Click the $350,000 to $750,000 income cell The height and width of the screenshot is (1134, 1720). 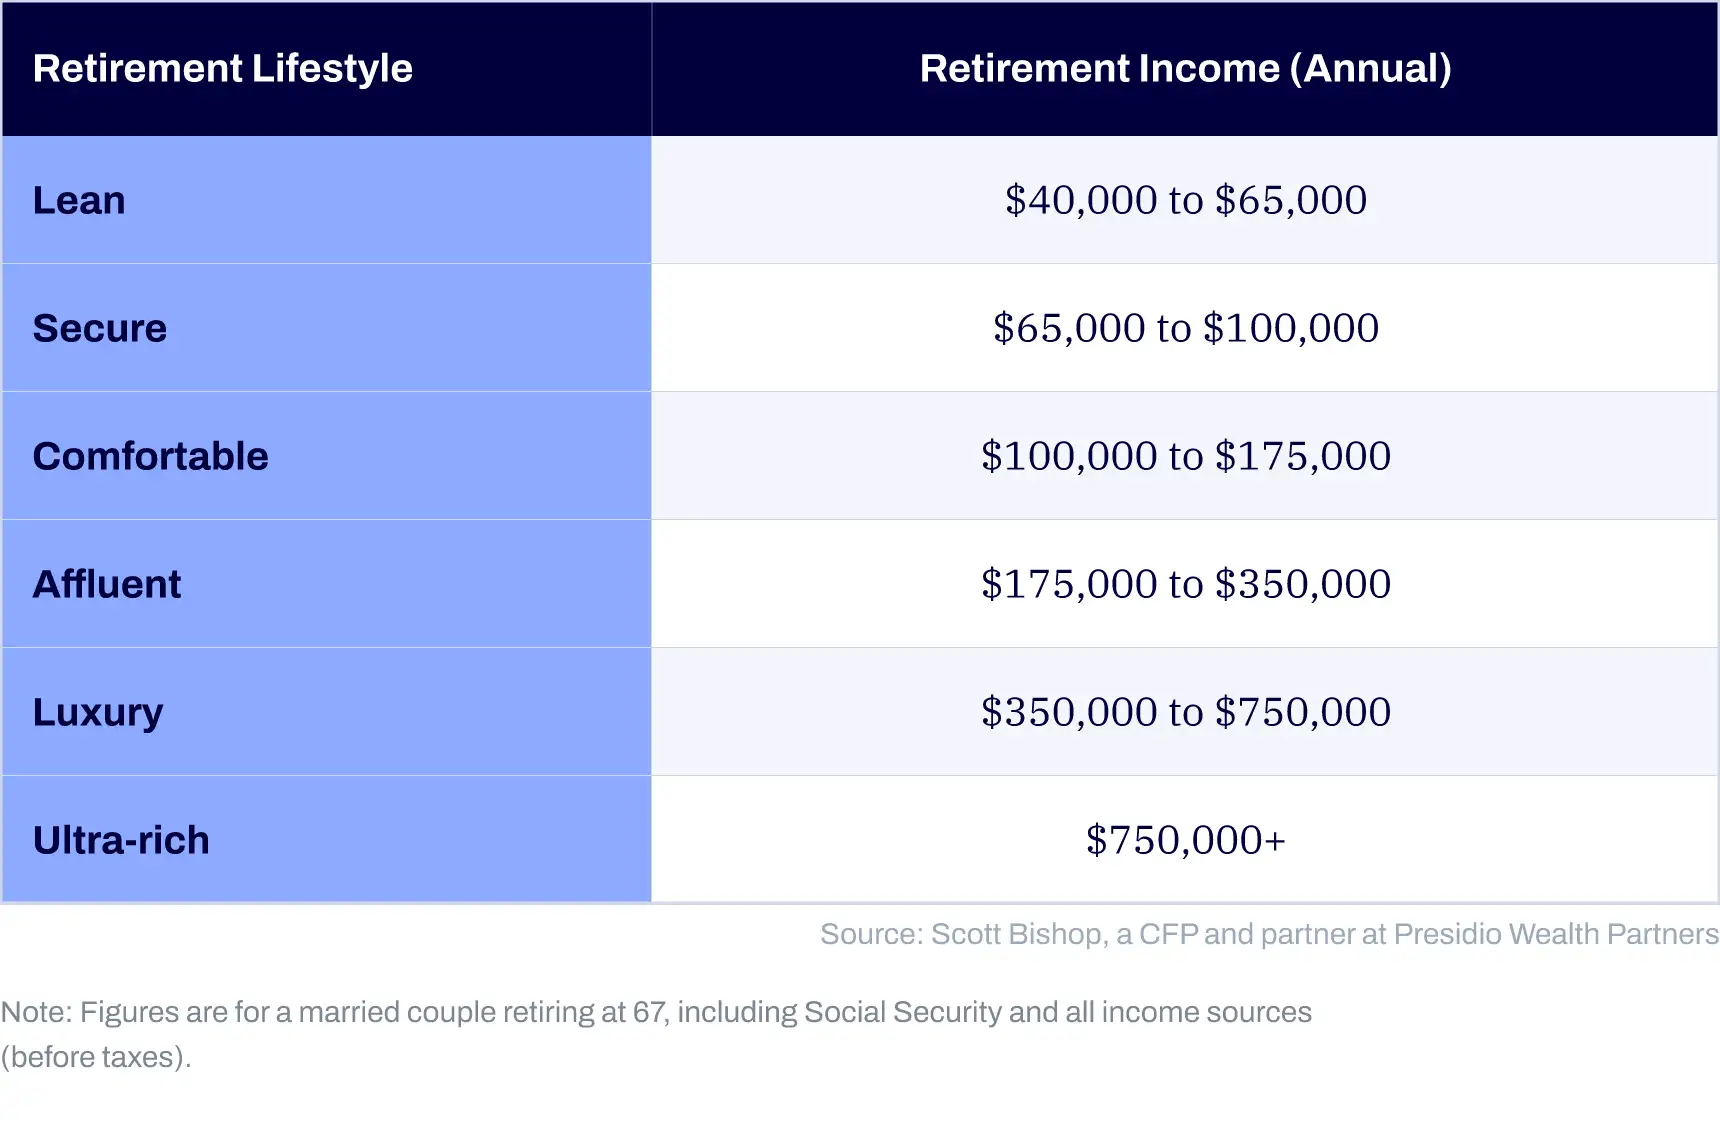(x=1185, y=712)
